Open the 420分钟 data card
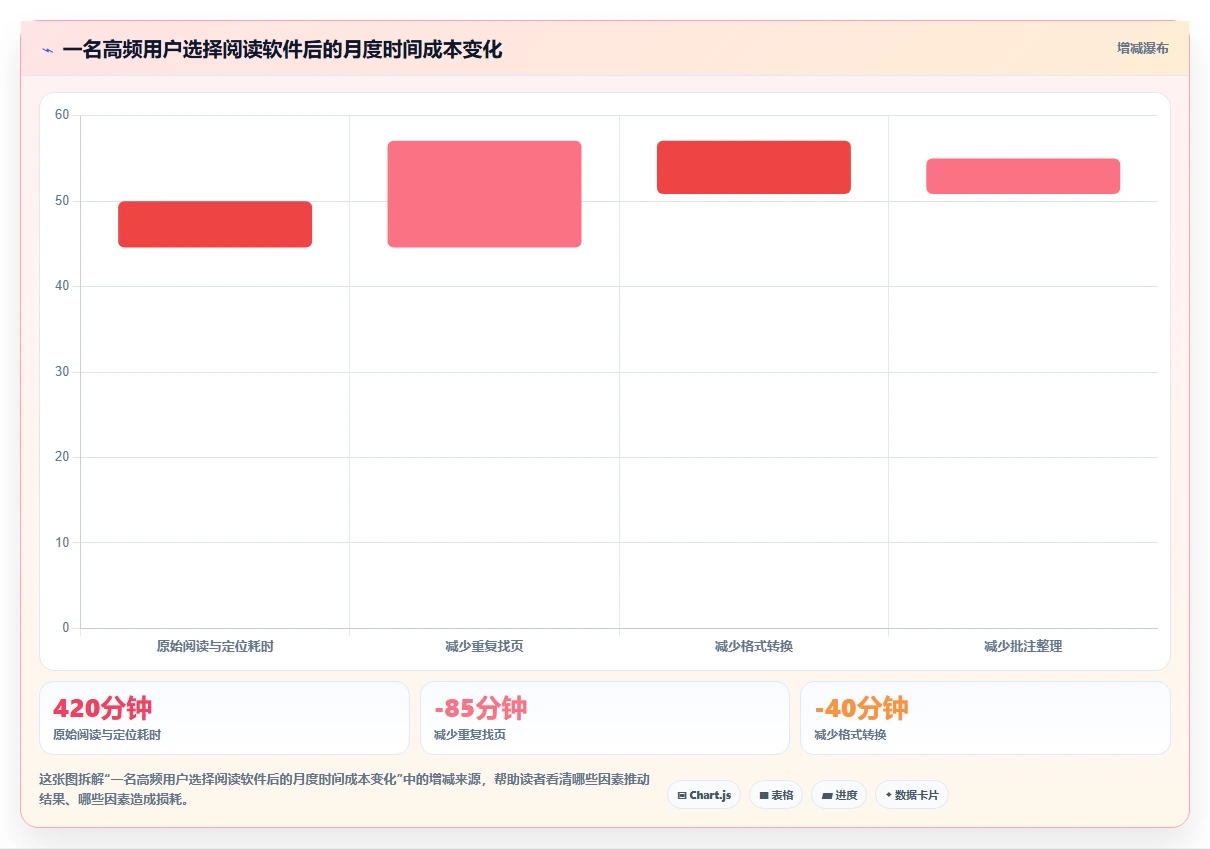Image resolution: width=1210 pixels, height=849 pixels. click(224, 718)
